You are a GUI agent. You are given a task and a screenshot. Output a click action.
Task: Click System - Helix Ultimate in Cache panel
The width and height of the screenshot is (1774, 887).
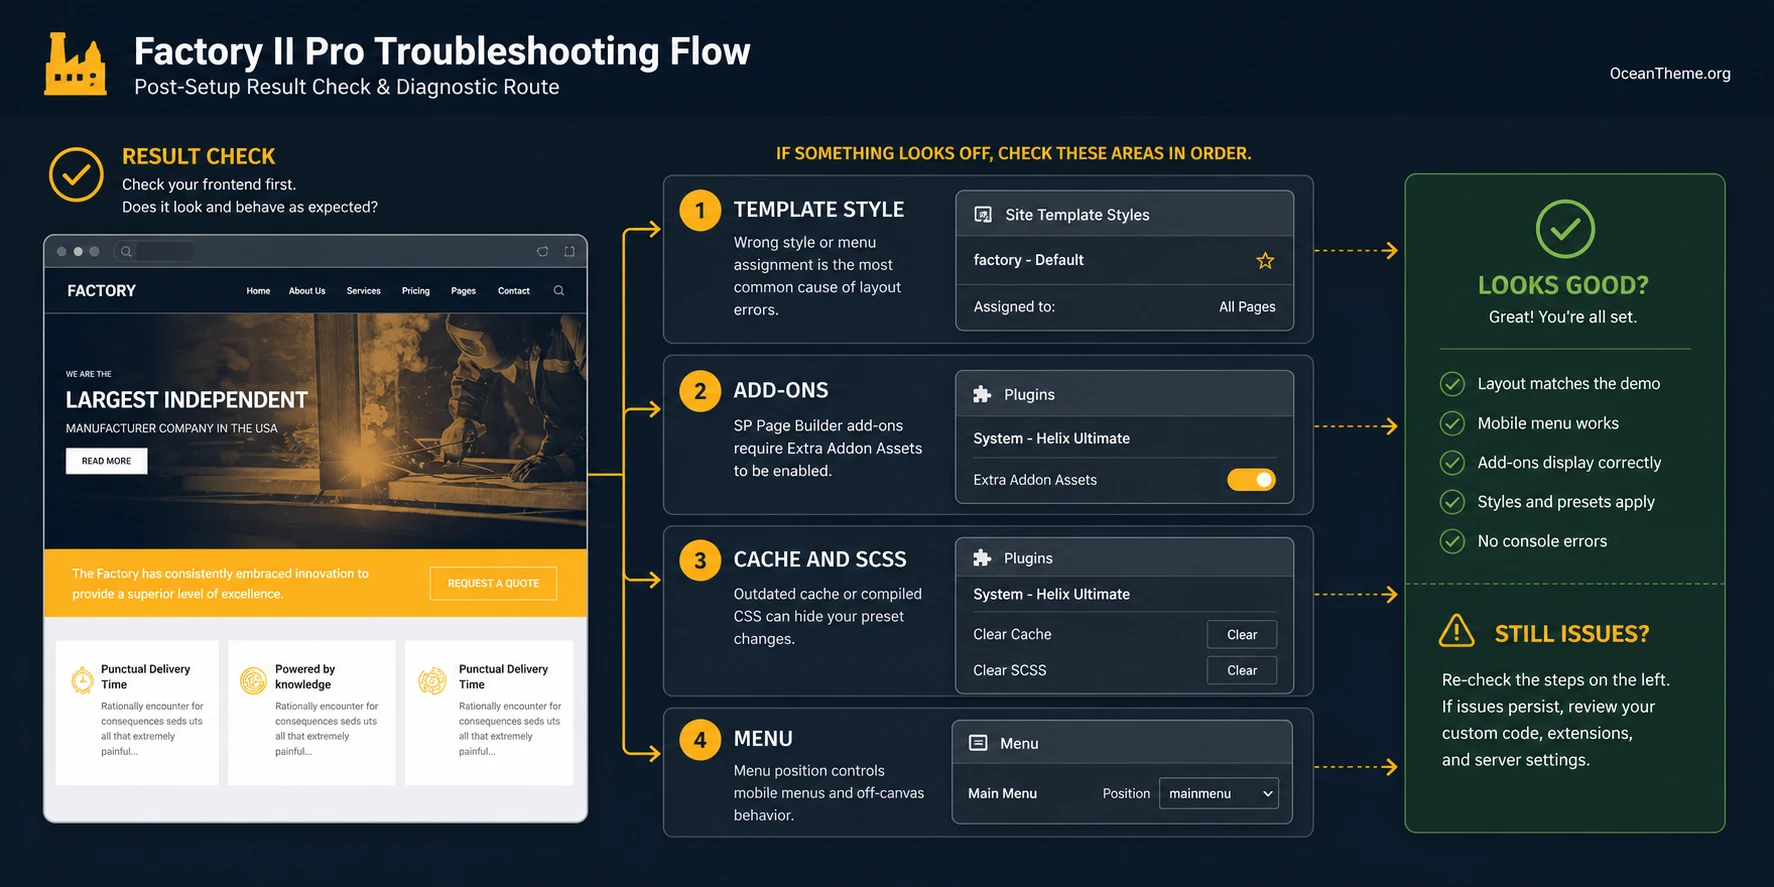click(x=1051, y=594)
